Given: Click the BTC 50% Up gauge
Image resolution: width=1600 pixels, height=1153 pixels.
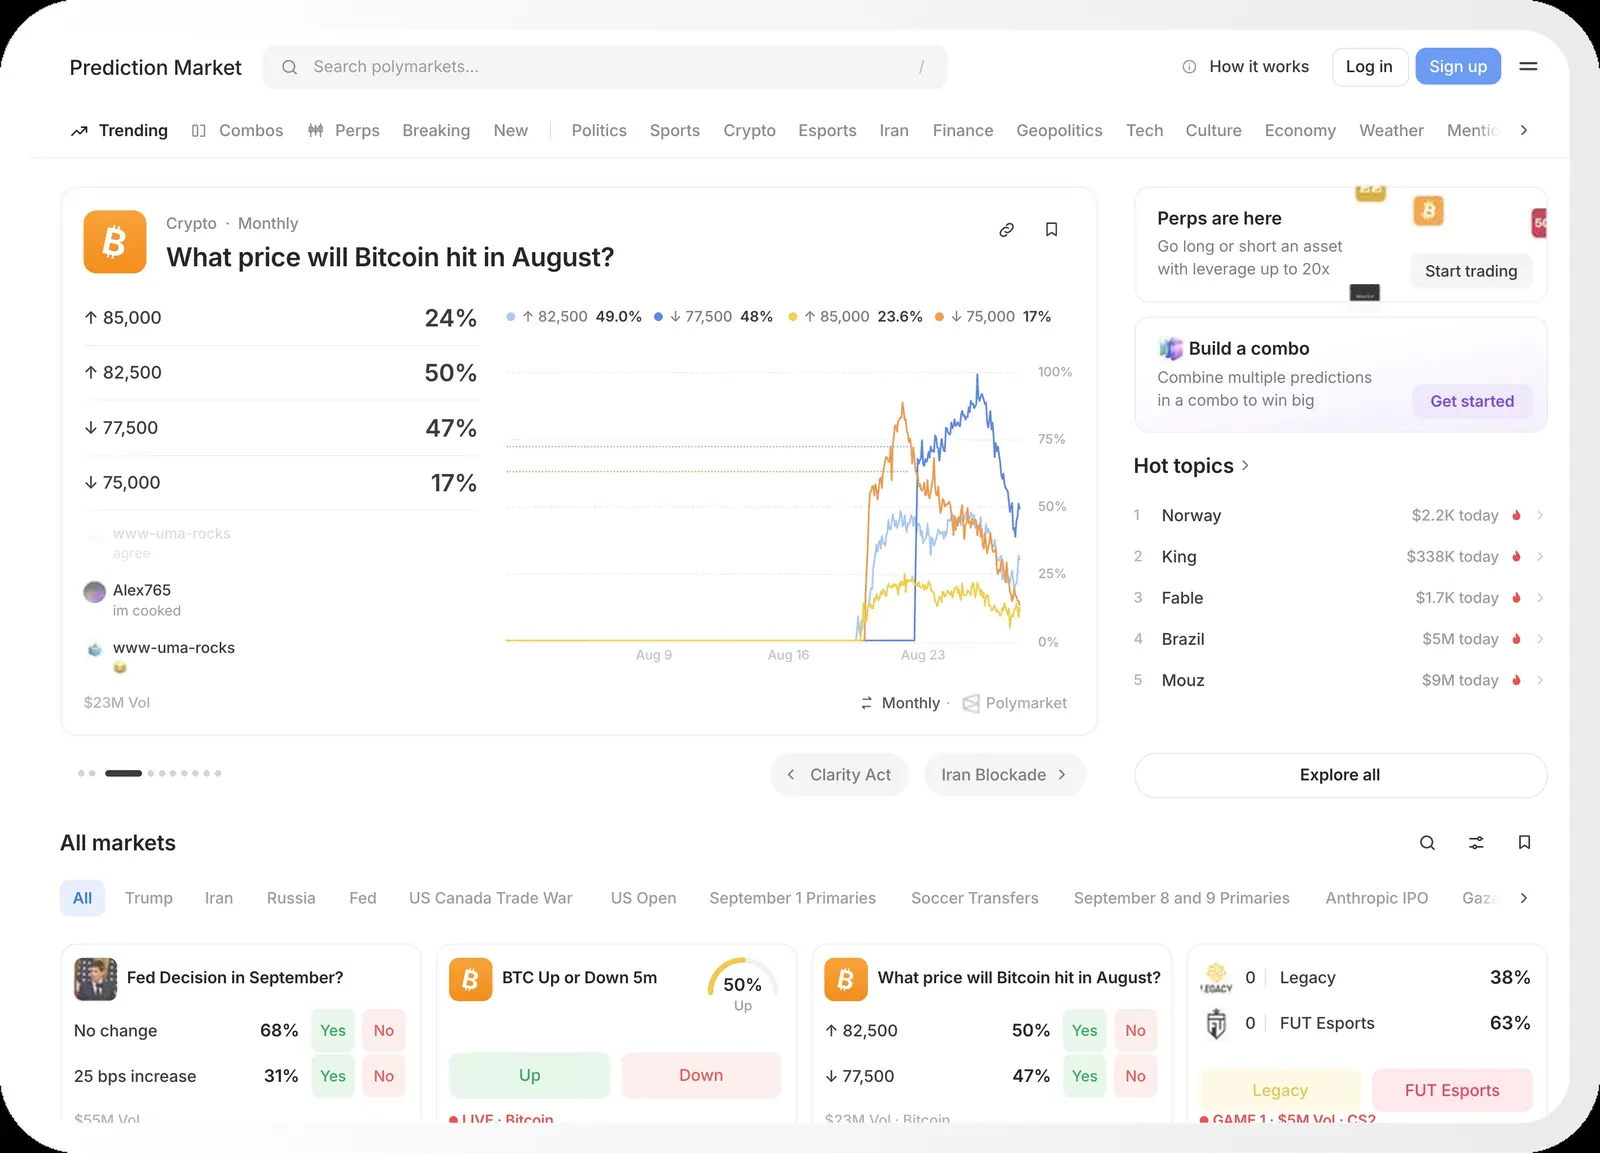Looking at the screenshot, I should click(742, 986).
